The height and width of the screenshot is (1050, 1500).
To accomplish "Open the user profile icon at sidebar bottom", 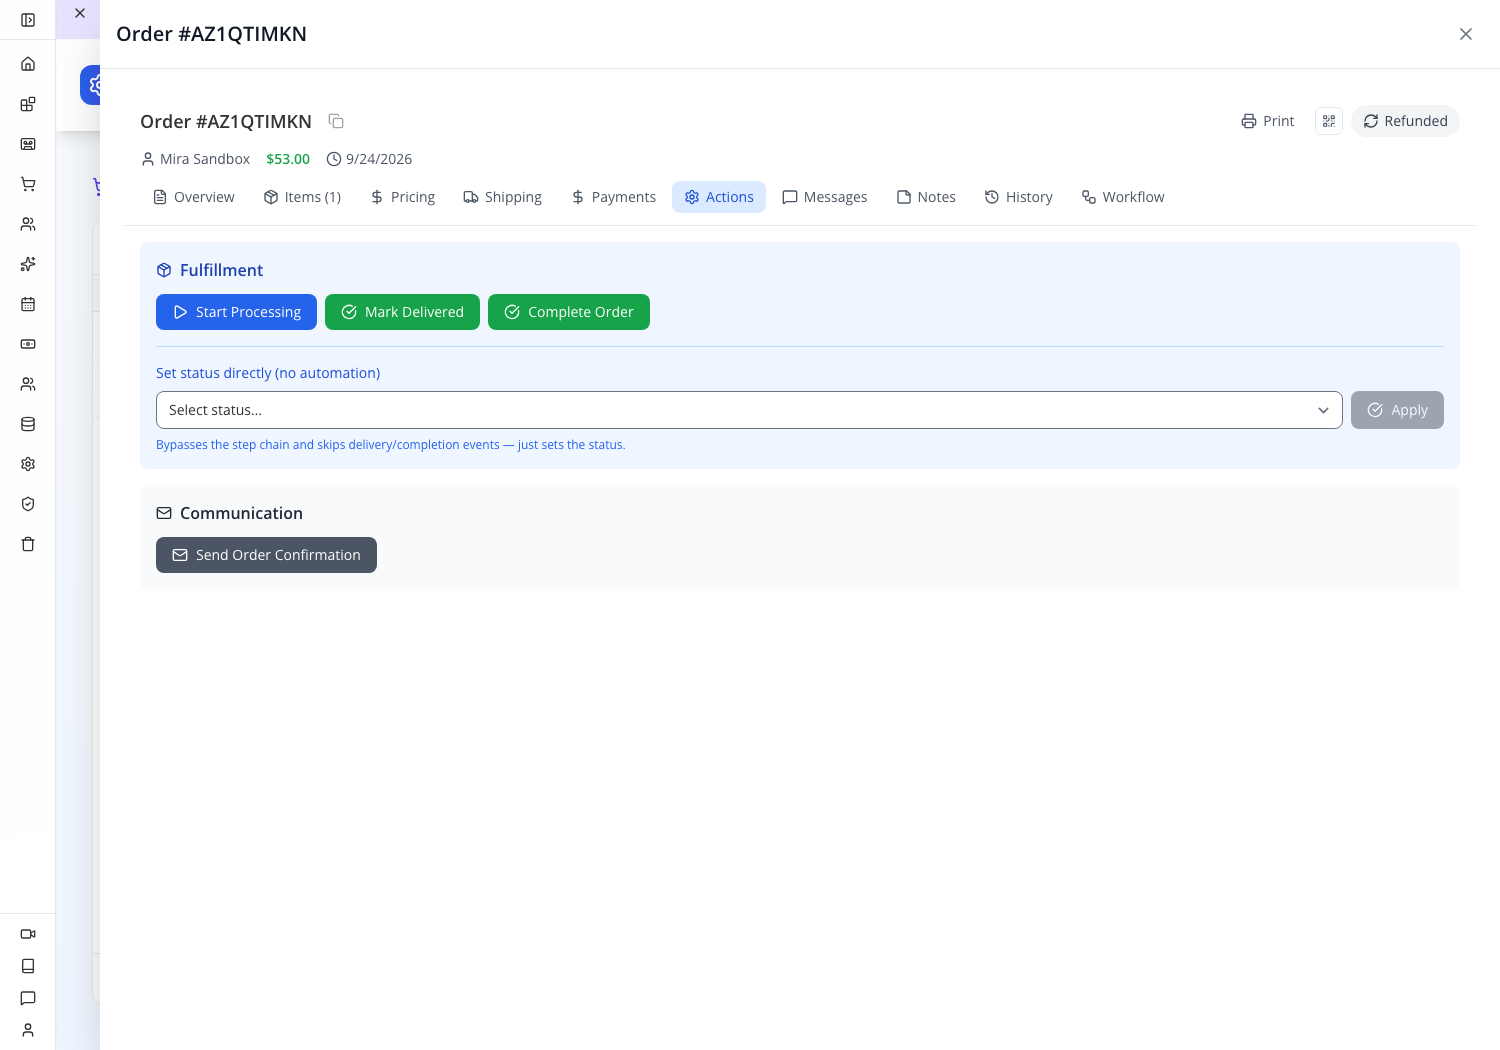I will point(28,1030).
